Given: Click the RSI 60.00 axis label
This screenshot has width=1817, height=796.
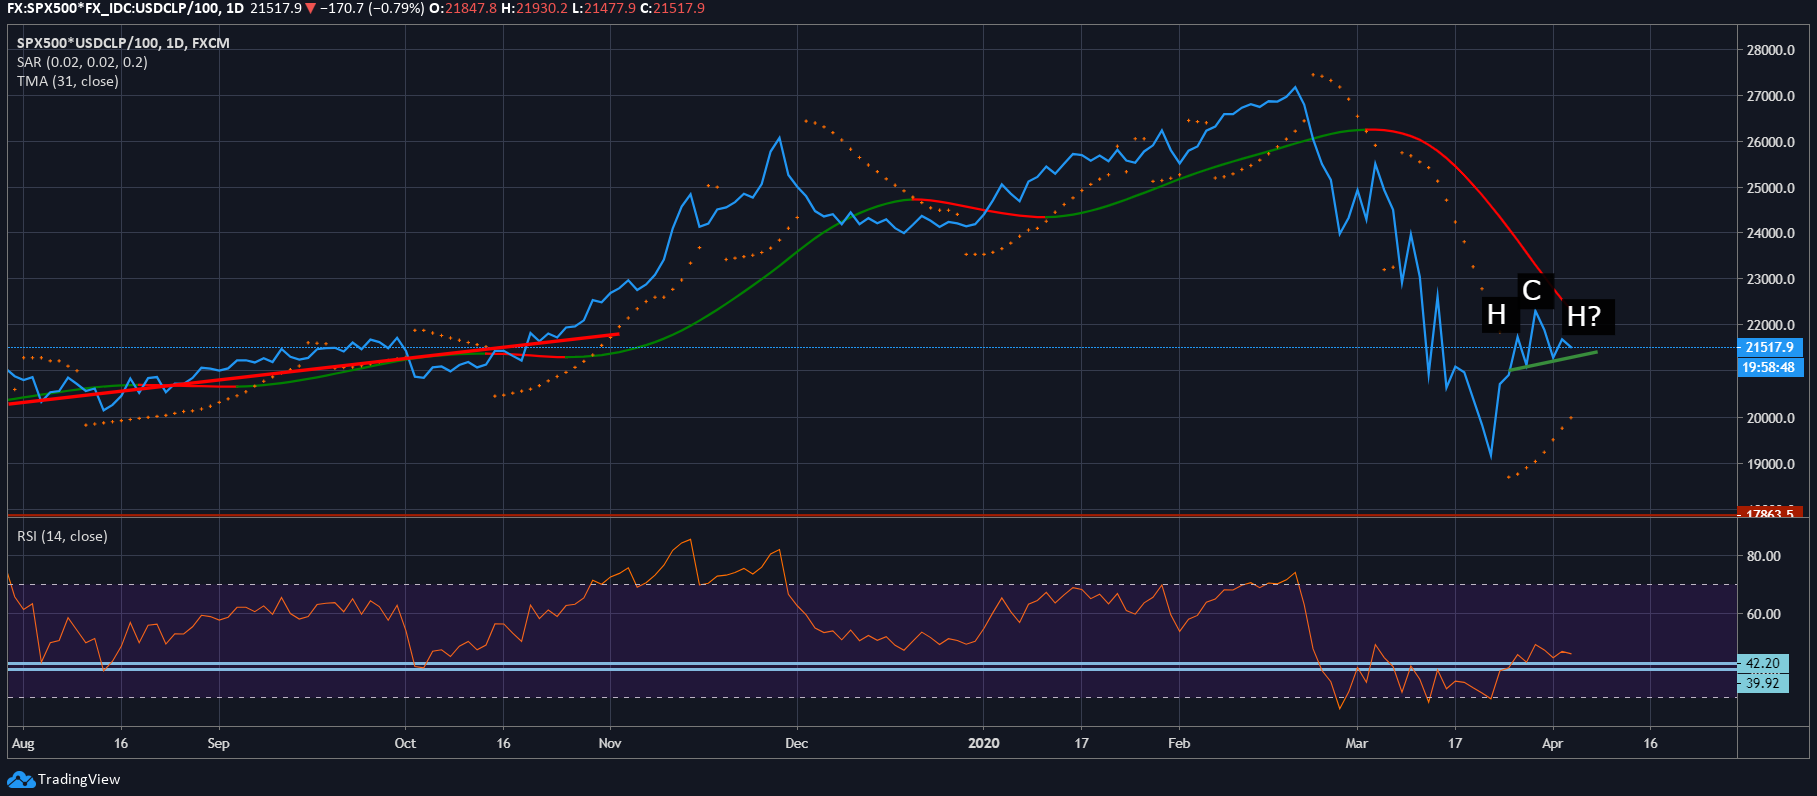Looking at the screenshot, I should pyautogui.click(x=1763, y=614).
